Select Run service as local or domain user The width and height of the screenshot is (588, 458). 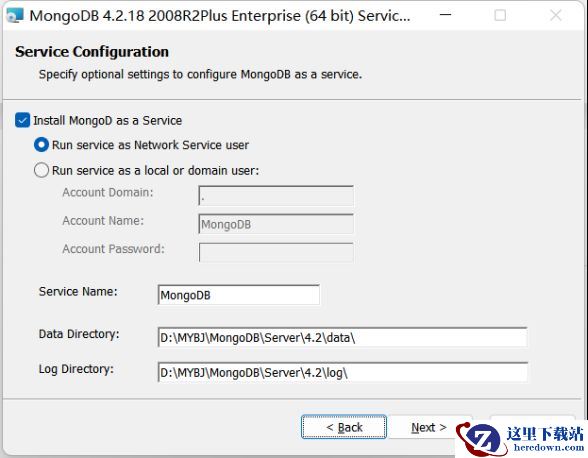click(x=41, y=170)
